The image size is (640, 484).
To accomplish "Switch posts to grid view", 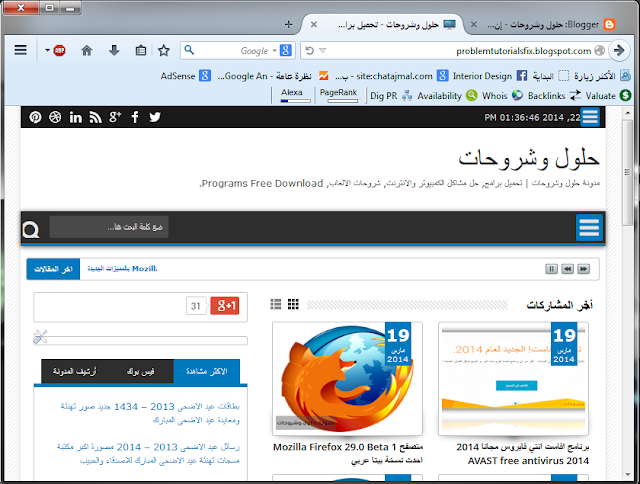I will [x=293, y=304].
